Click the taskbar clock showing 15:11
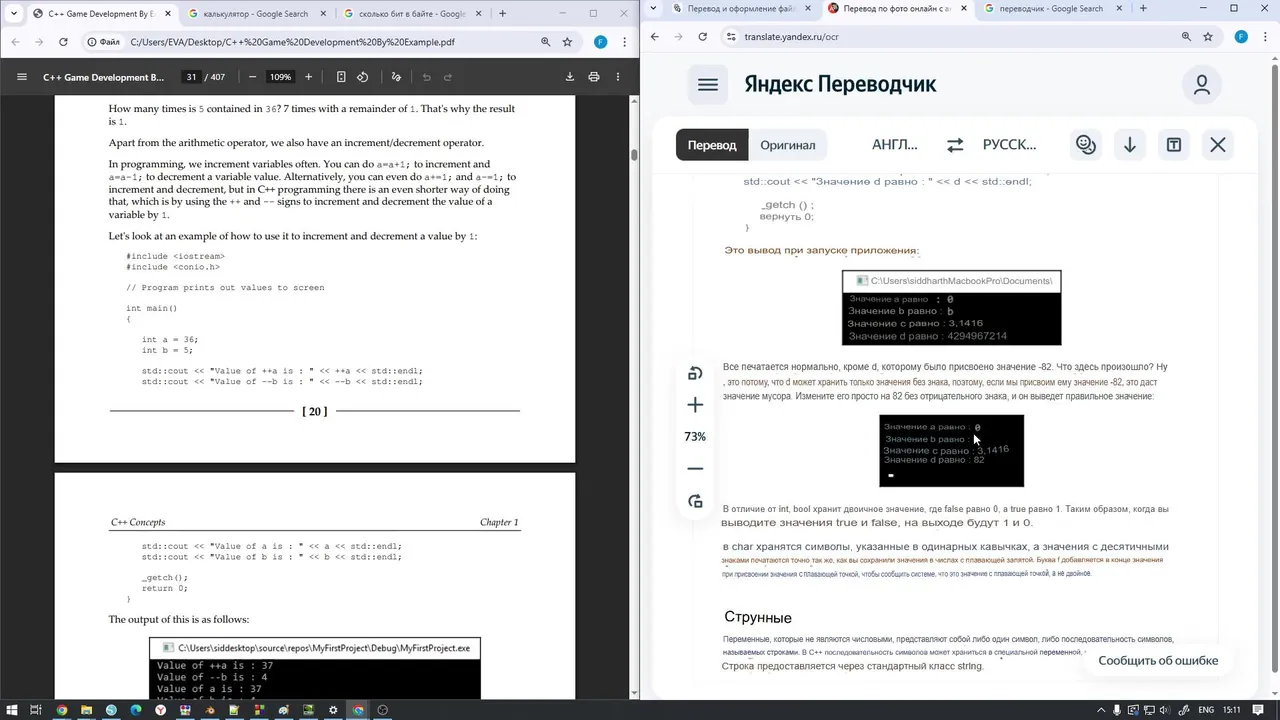Viewport: 1280px width, 720px height. [x=1232, y=710]
